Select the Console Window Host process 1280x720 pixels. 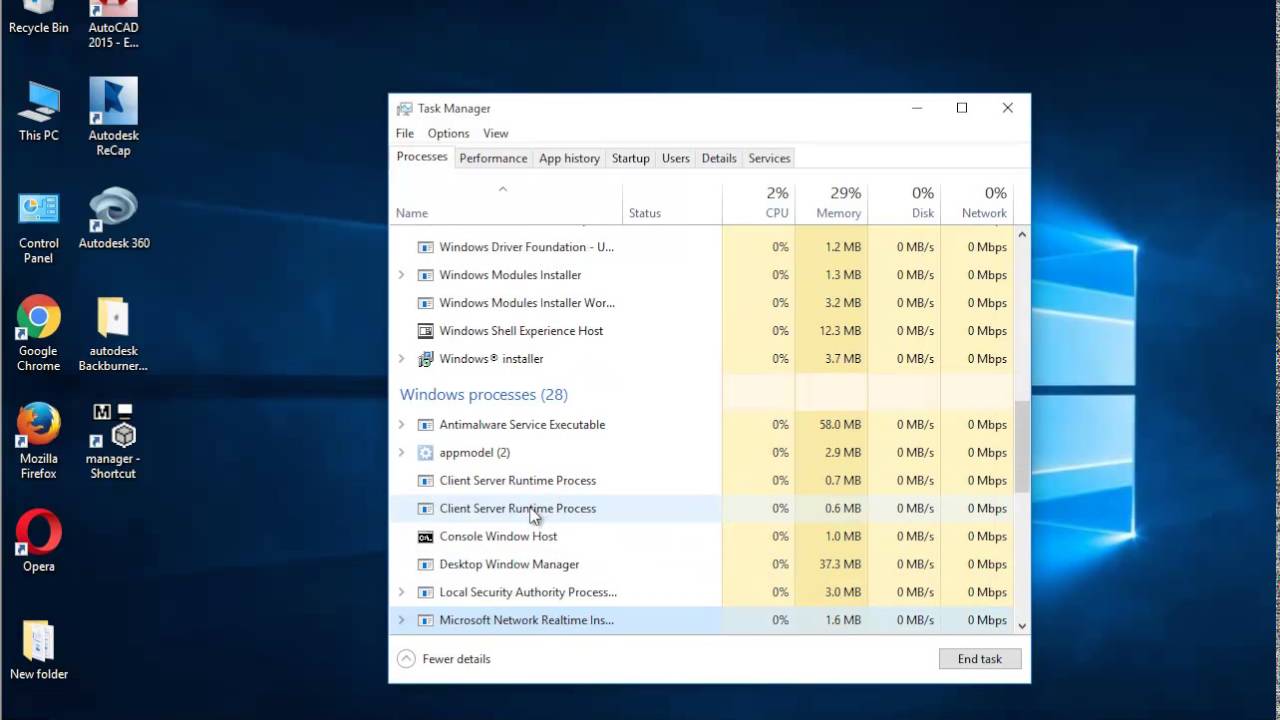[702, 537]
